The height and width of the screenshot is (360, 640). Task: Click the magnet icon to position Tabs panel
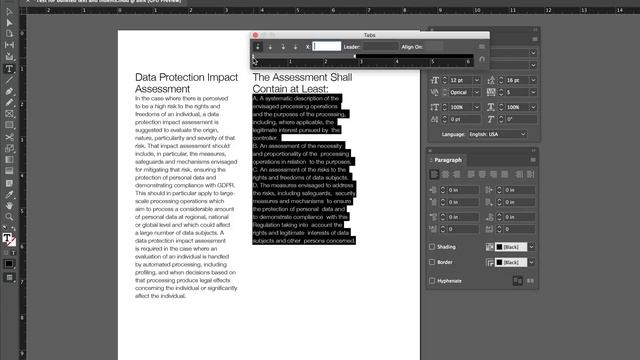tap(482, 60)
